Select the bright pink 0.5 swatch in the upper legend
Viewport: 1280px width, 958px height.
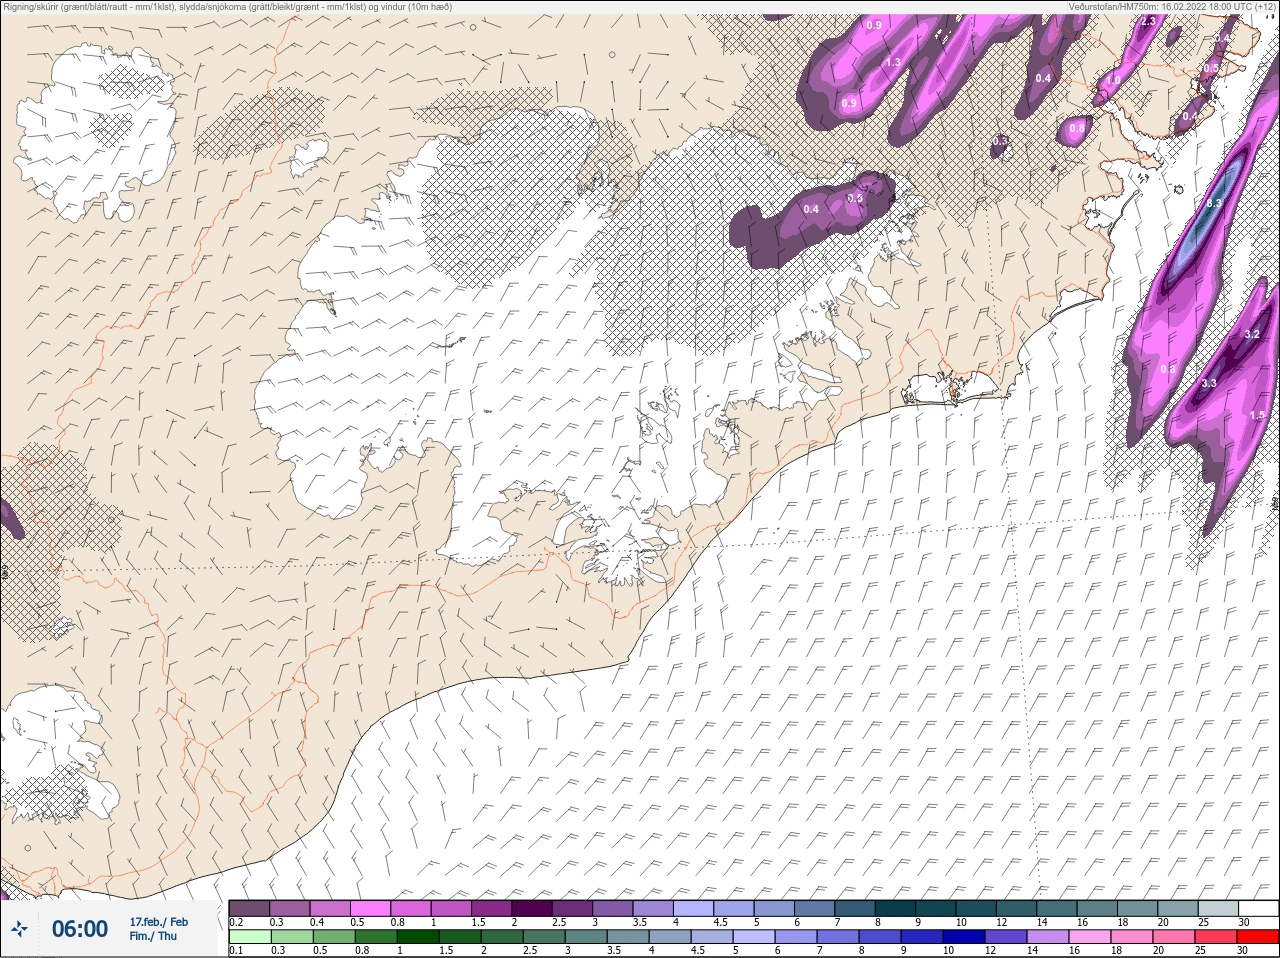(370, 908)
